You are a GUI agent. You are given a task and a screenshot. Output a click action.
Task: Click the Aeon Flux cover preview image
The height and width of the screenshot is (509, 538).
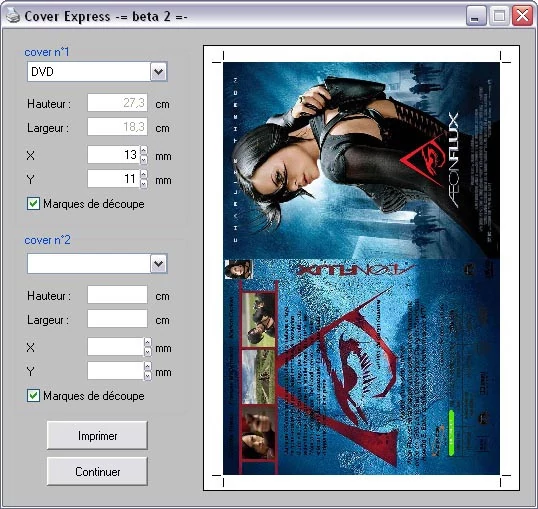click(x=361, y=268)
